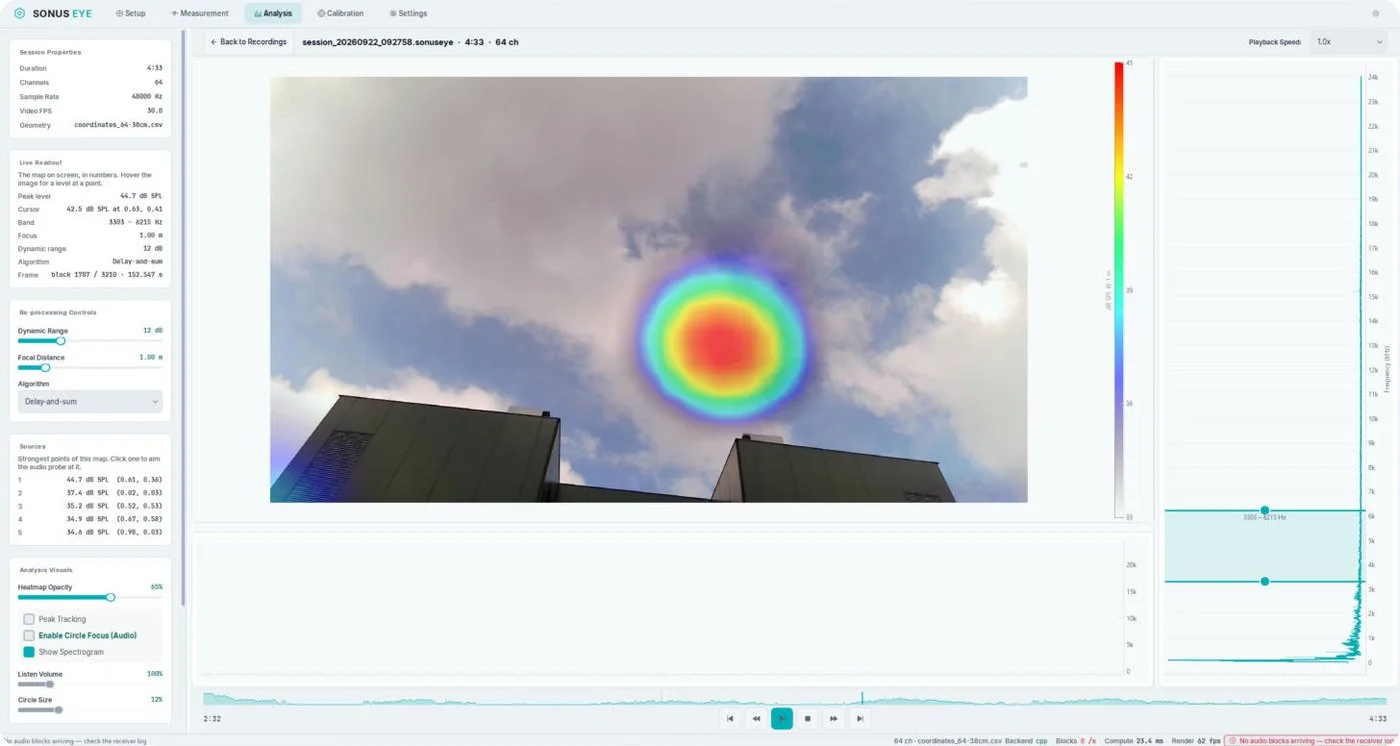Viewport: 1400px width, 746px height.
Task: Click the left panel vertical scrollbar
Action: tap(183, 320)
